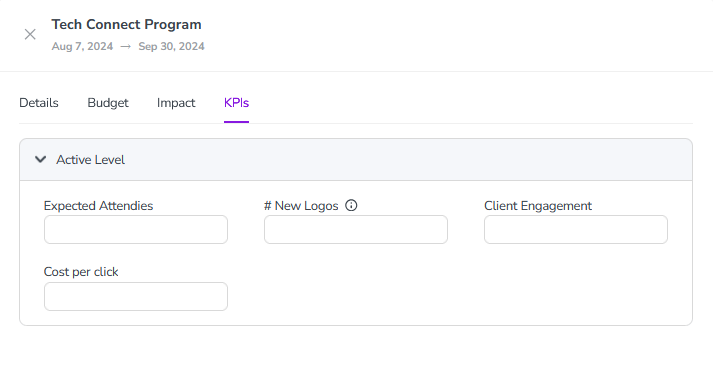
Task: Click the info icon beside # New Logos
Action: (351, 206)
